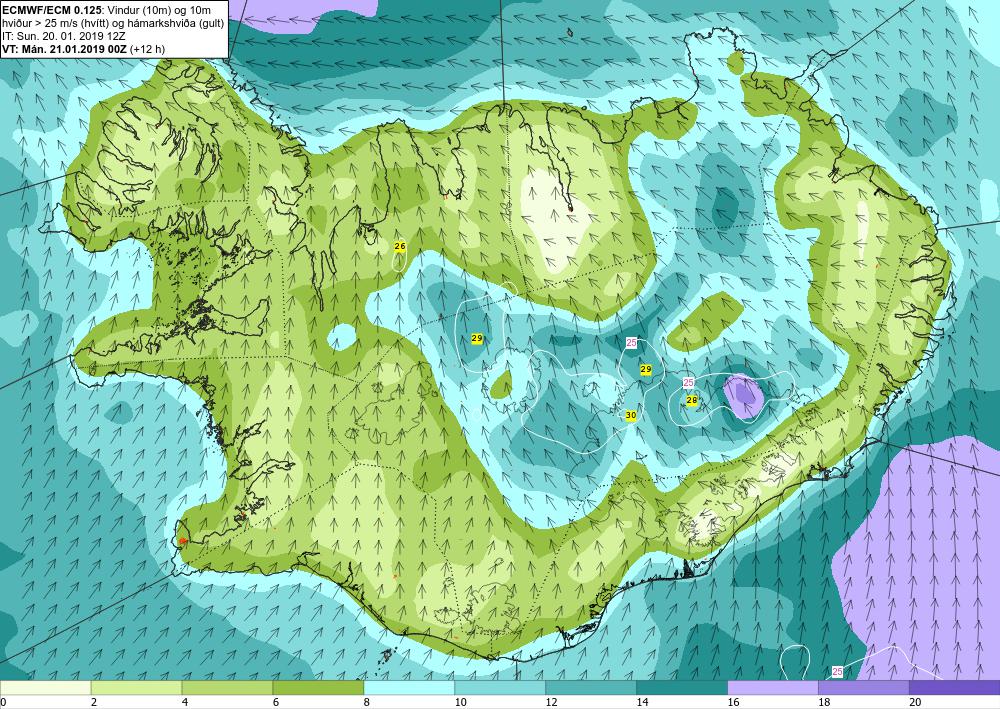Screen dimensions: 1000x709
Task: Click the legend value 12
Action: pos(552,703)
